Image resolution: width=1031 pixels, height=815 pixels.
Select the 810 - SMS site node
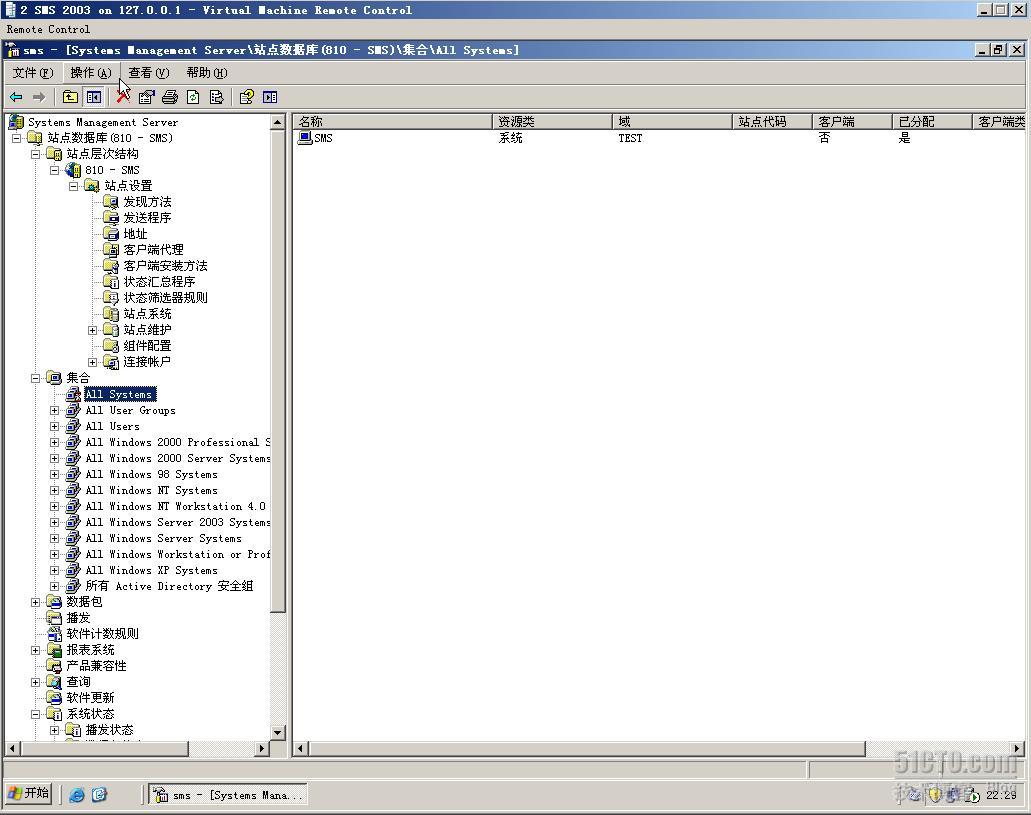coord(112,170)
